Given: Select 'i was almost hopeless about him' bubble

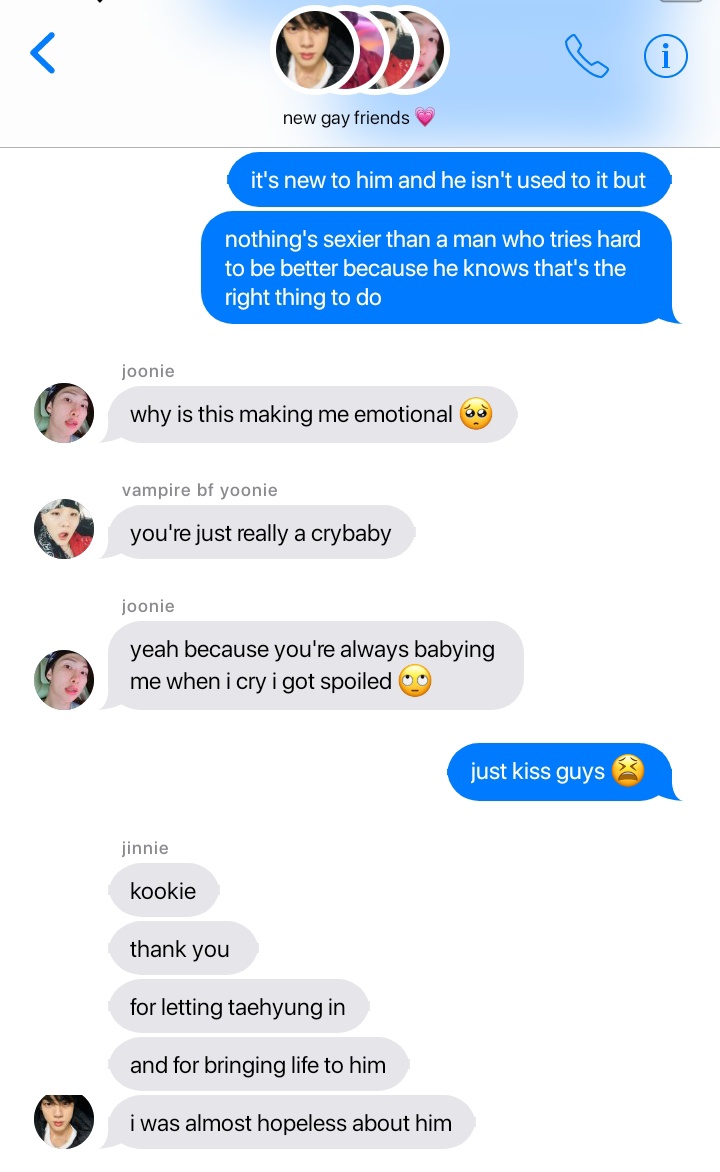Looking at the screenshot, I should (292, 1123).
